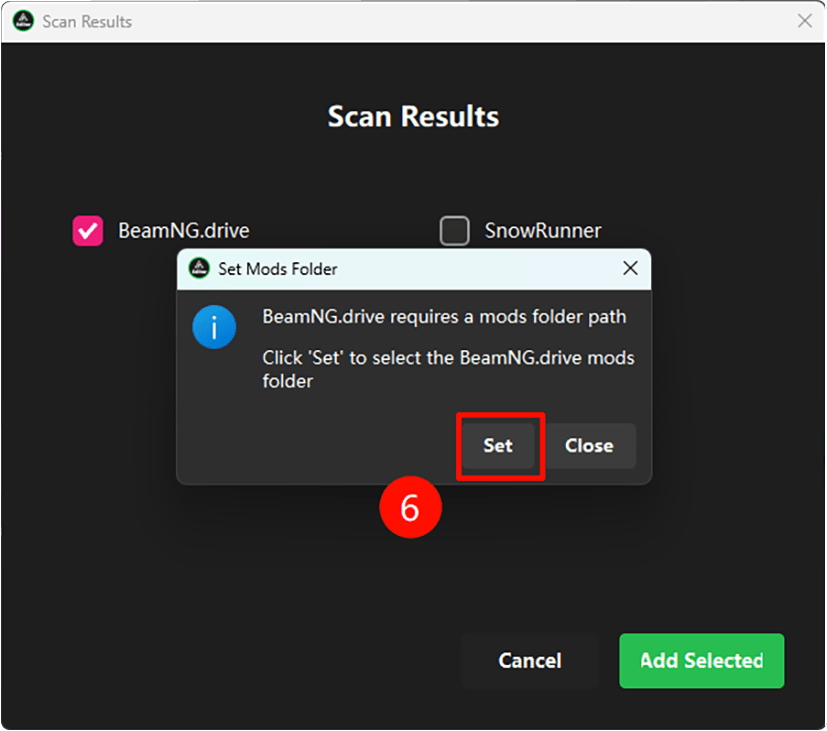The width and height of the screenshot is (827, 731).
Task: Click the blue information icon
Action: [214, 327]
